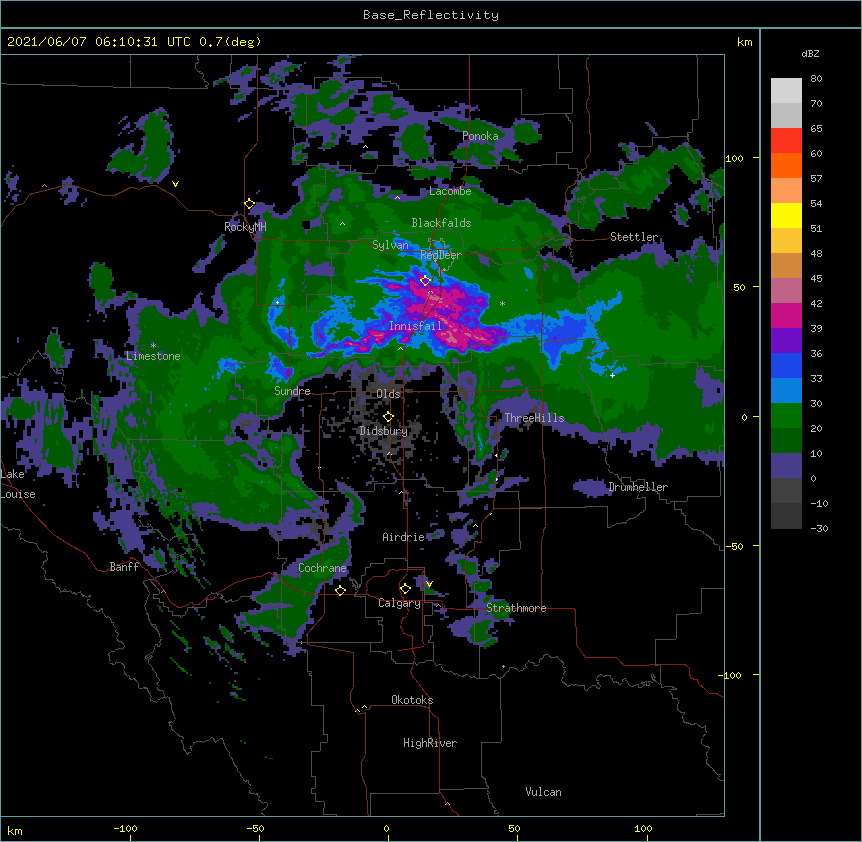Select the bright green 30 dBZ legend swatch

click(x=786, y=416)
